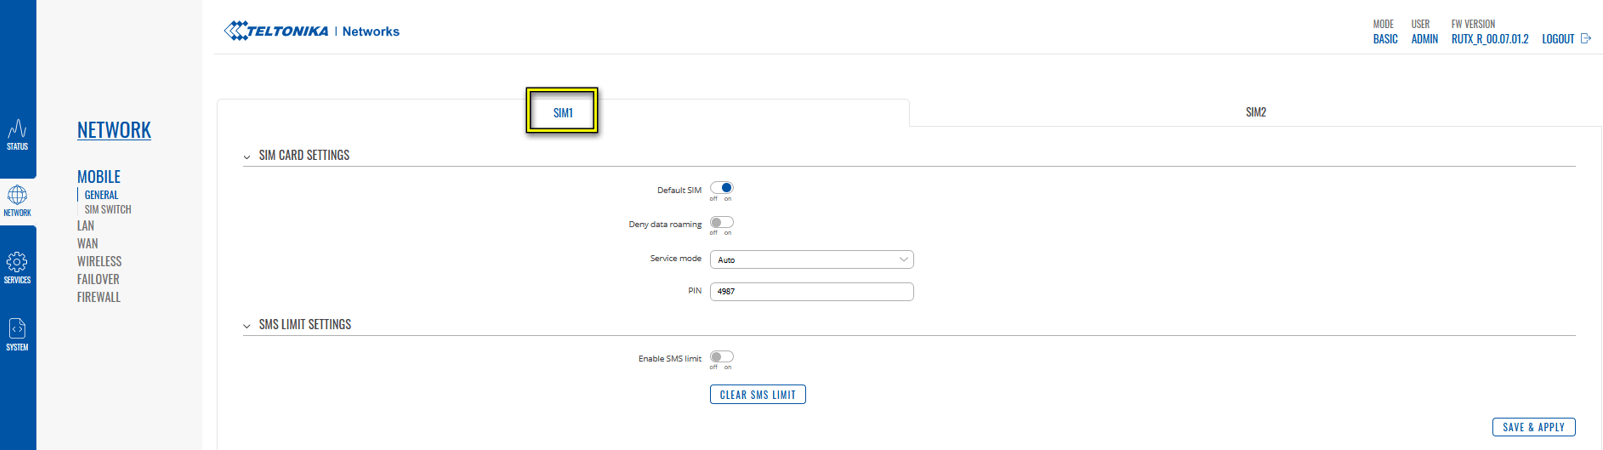Collapse the SIM Card Settings section
This screenshot has height=450, width=1603.
tap(247, 157)
